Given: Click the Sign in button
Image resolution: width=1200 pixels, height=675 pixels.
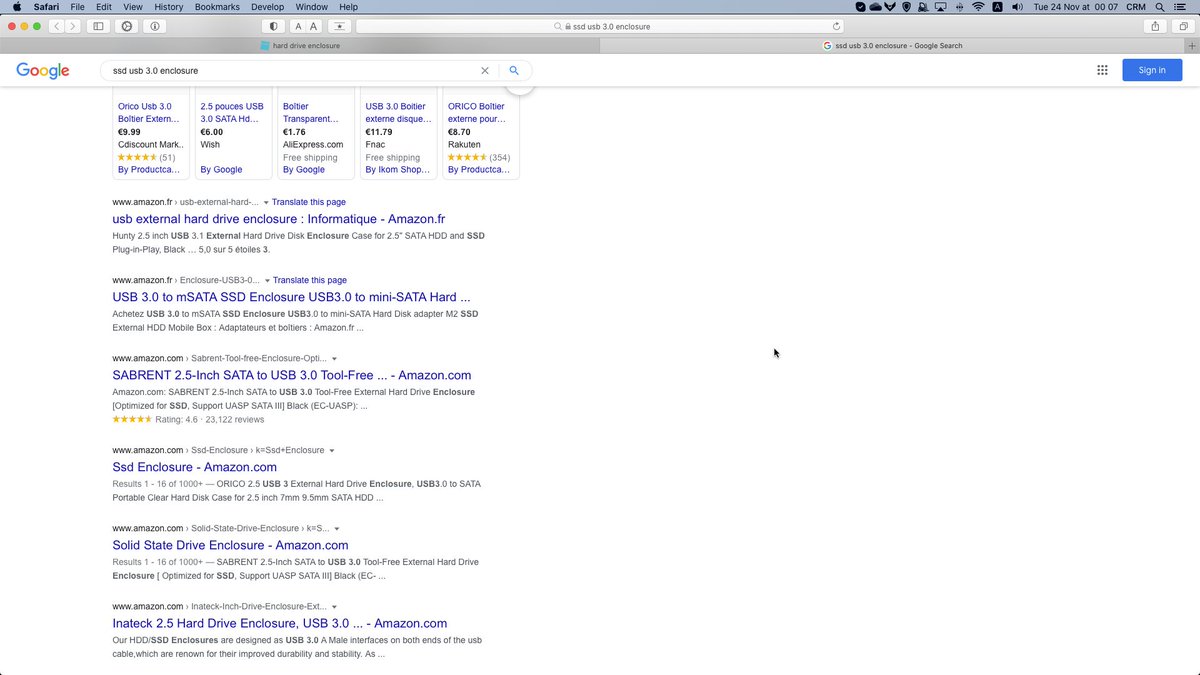Looking at the screenshot, I should coord(1152,70).
